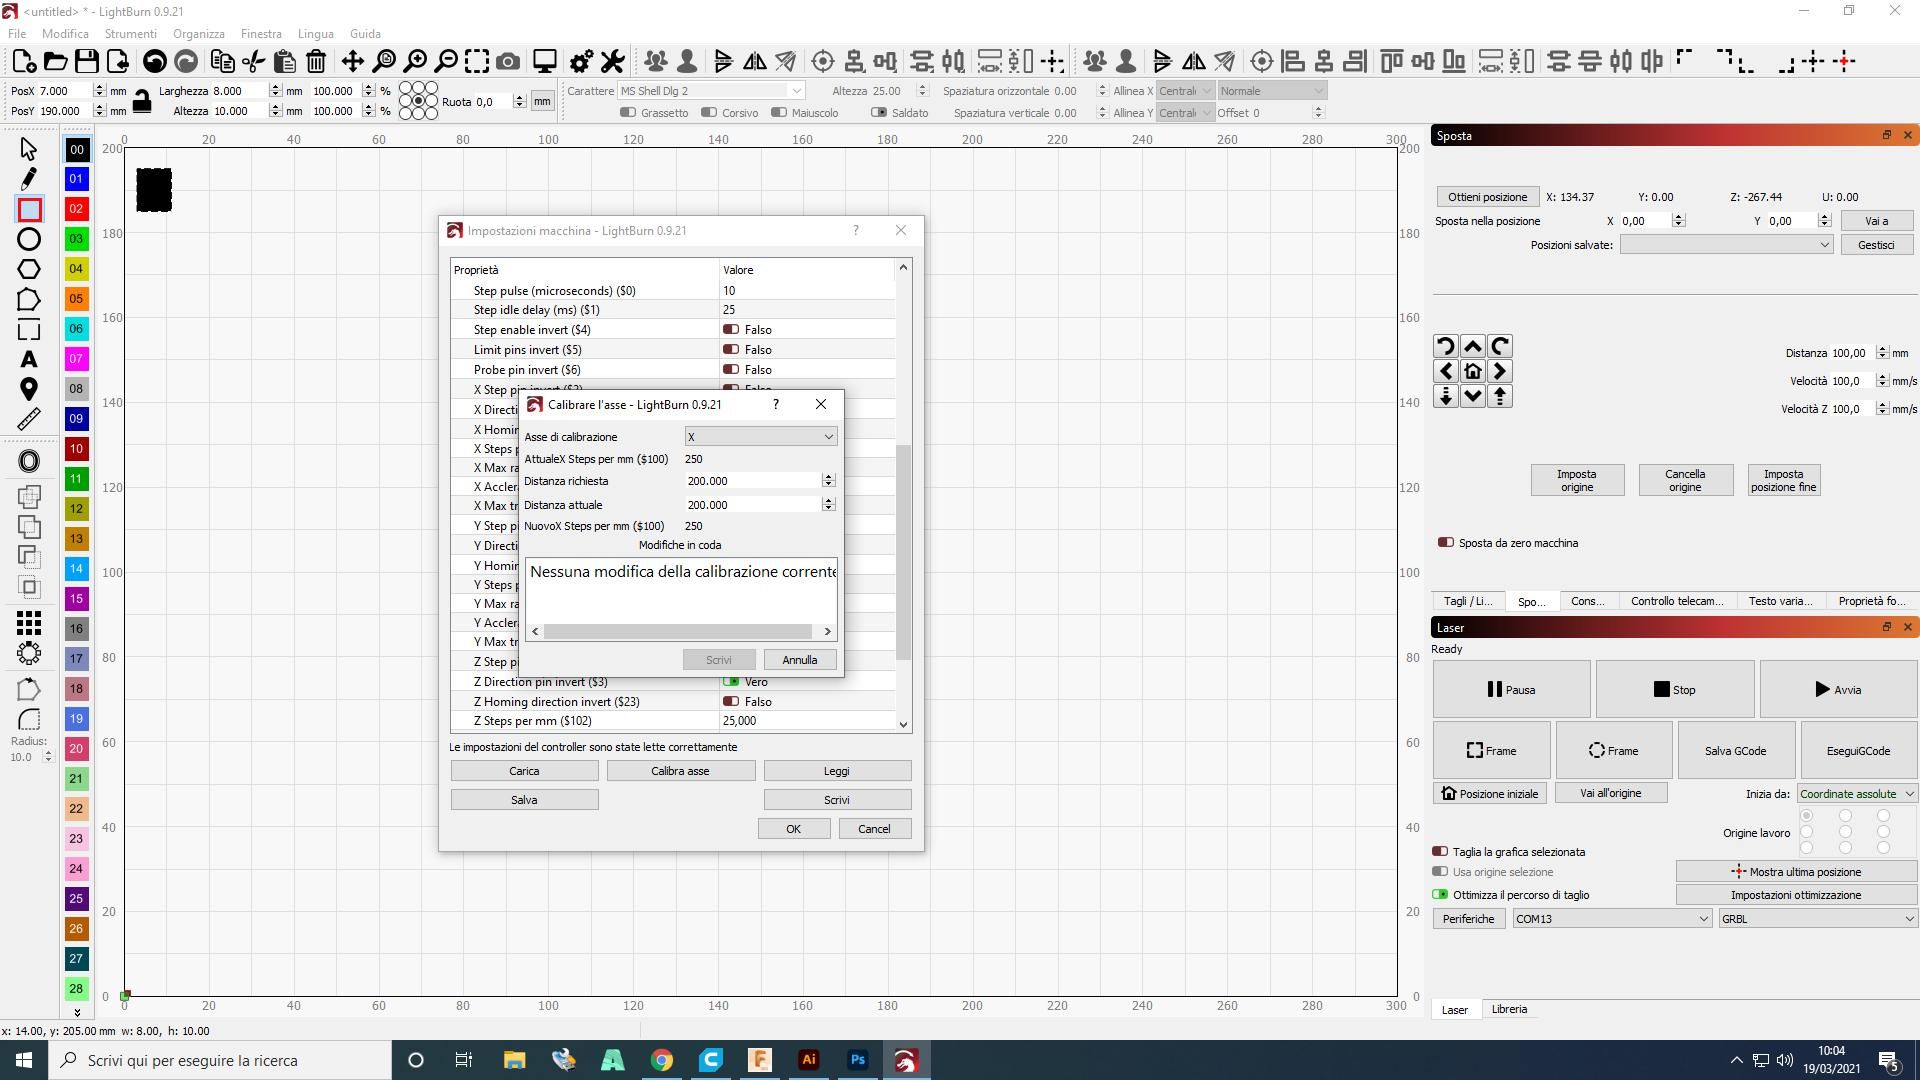This screenshot has width=1920, height=1080.
Task: Select the red color swatch 02
Action: tap(76, 209)
